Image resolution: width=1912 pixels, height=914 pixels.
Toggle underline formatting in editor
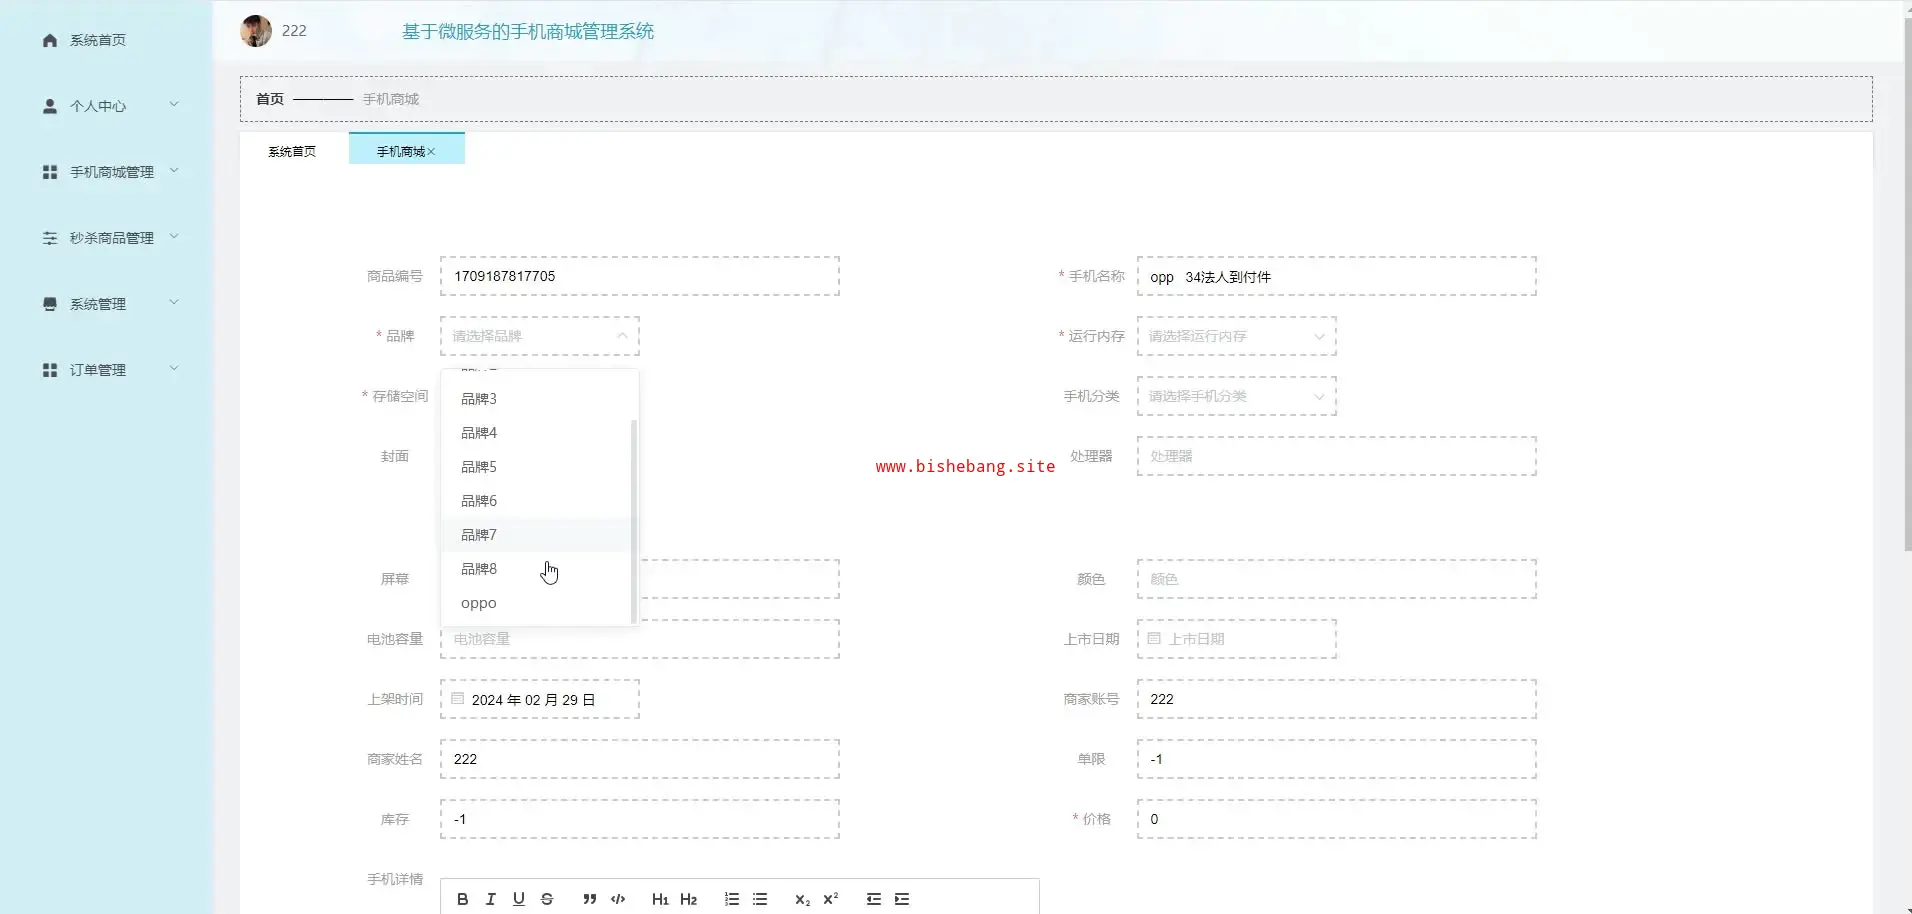pyautogui.click(x=518, y=899)
